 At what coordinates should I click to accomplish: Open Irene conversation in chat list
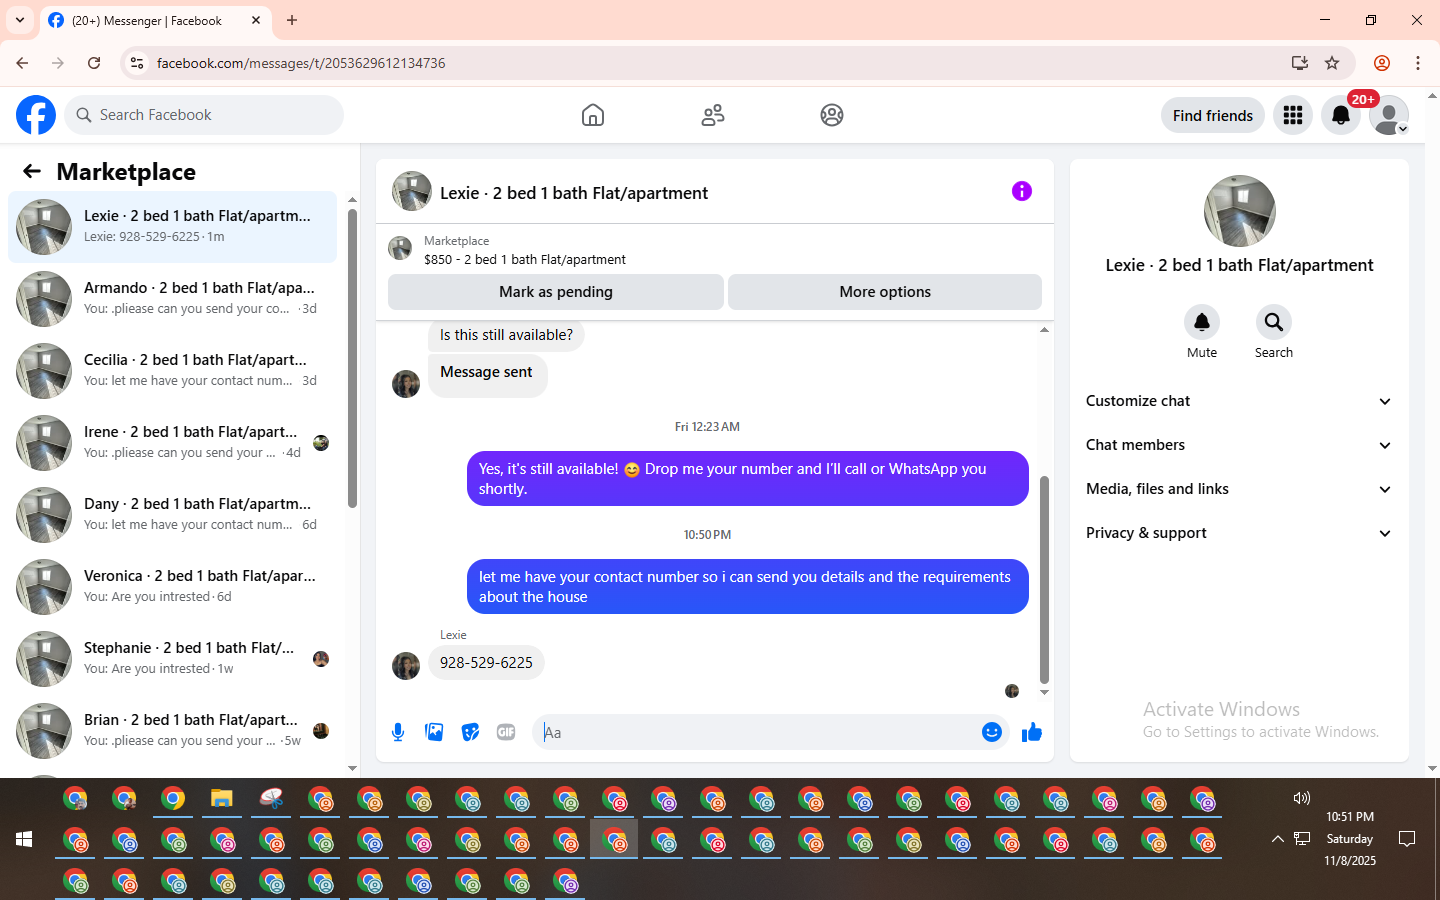click(x=173, y=443)
